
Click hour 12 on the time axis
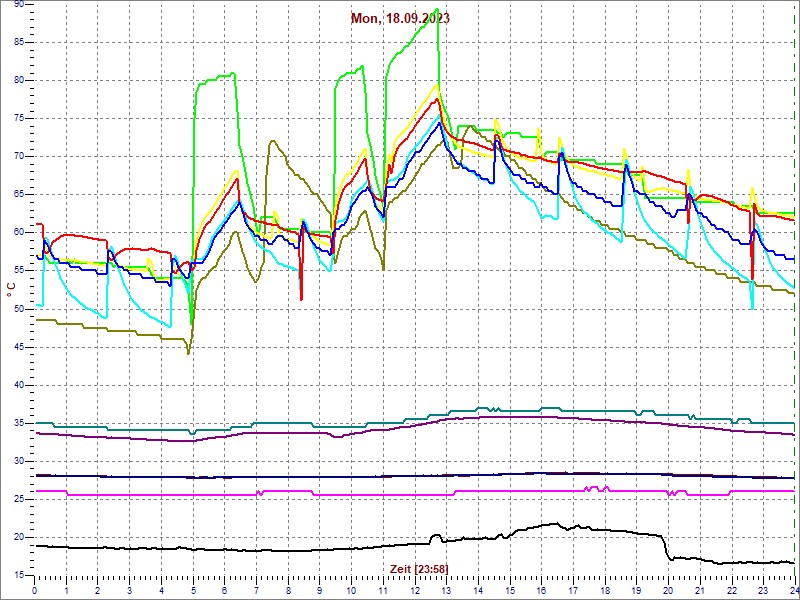(x=414, y=590)
